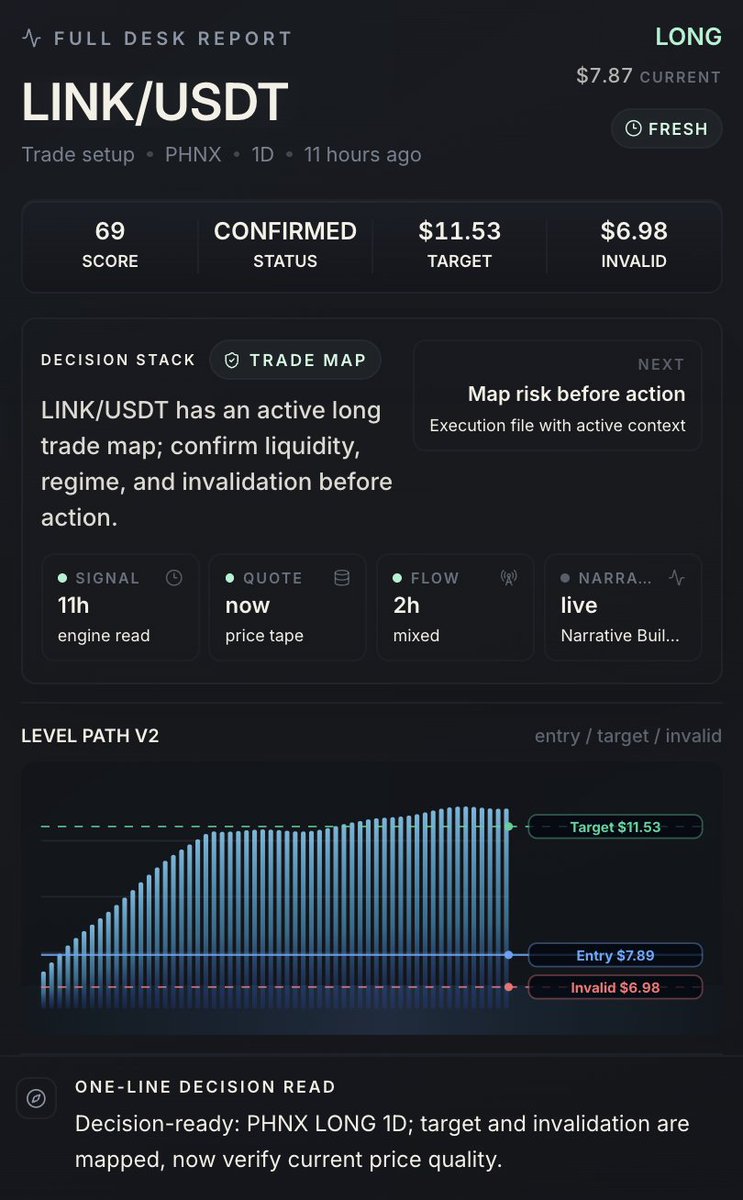The image size is (743, 1200).
Task: Click the Invalid $6.98 chart label
Action: point(615,987)
